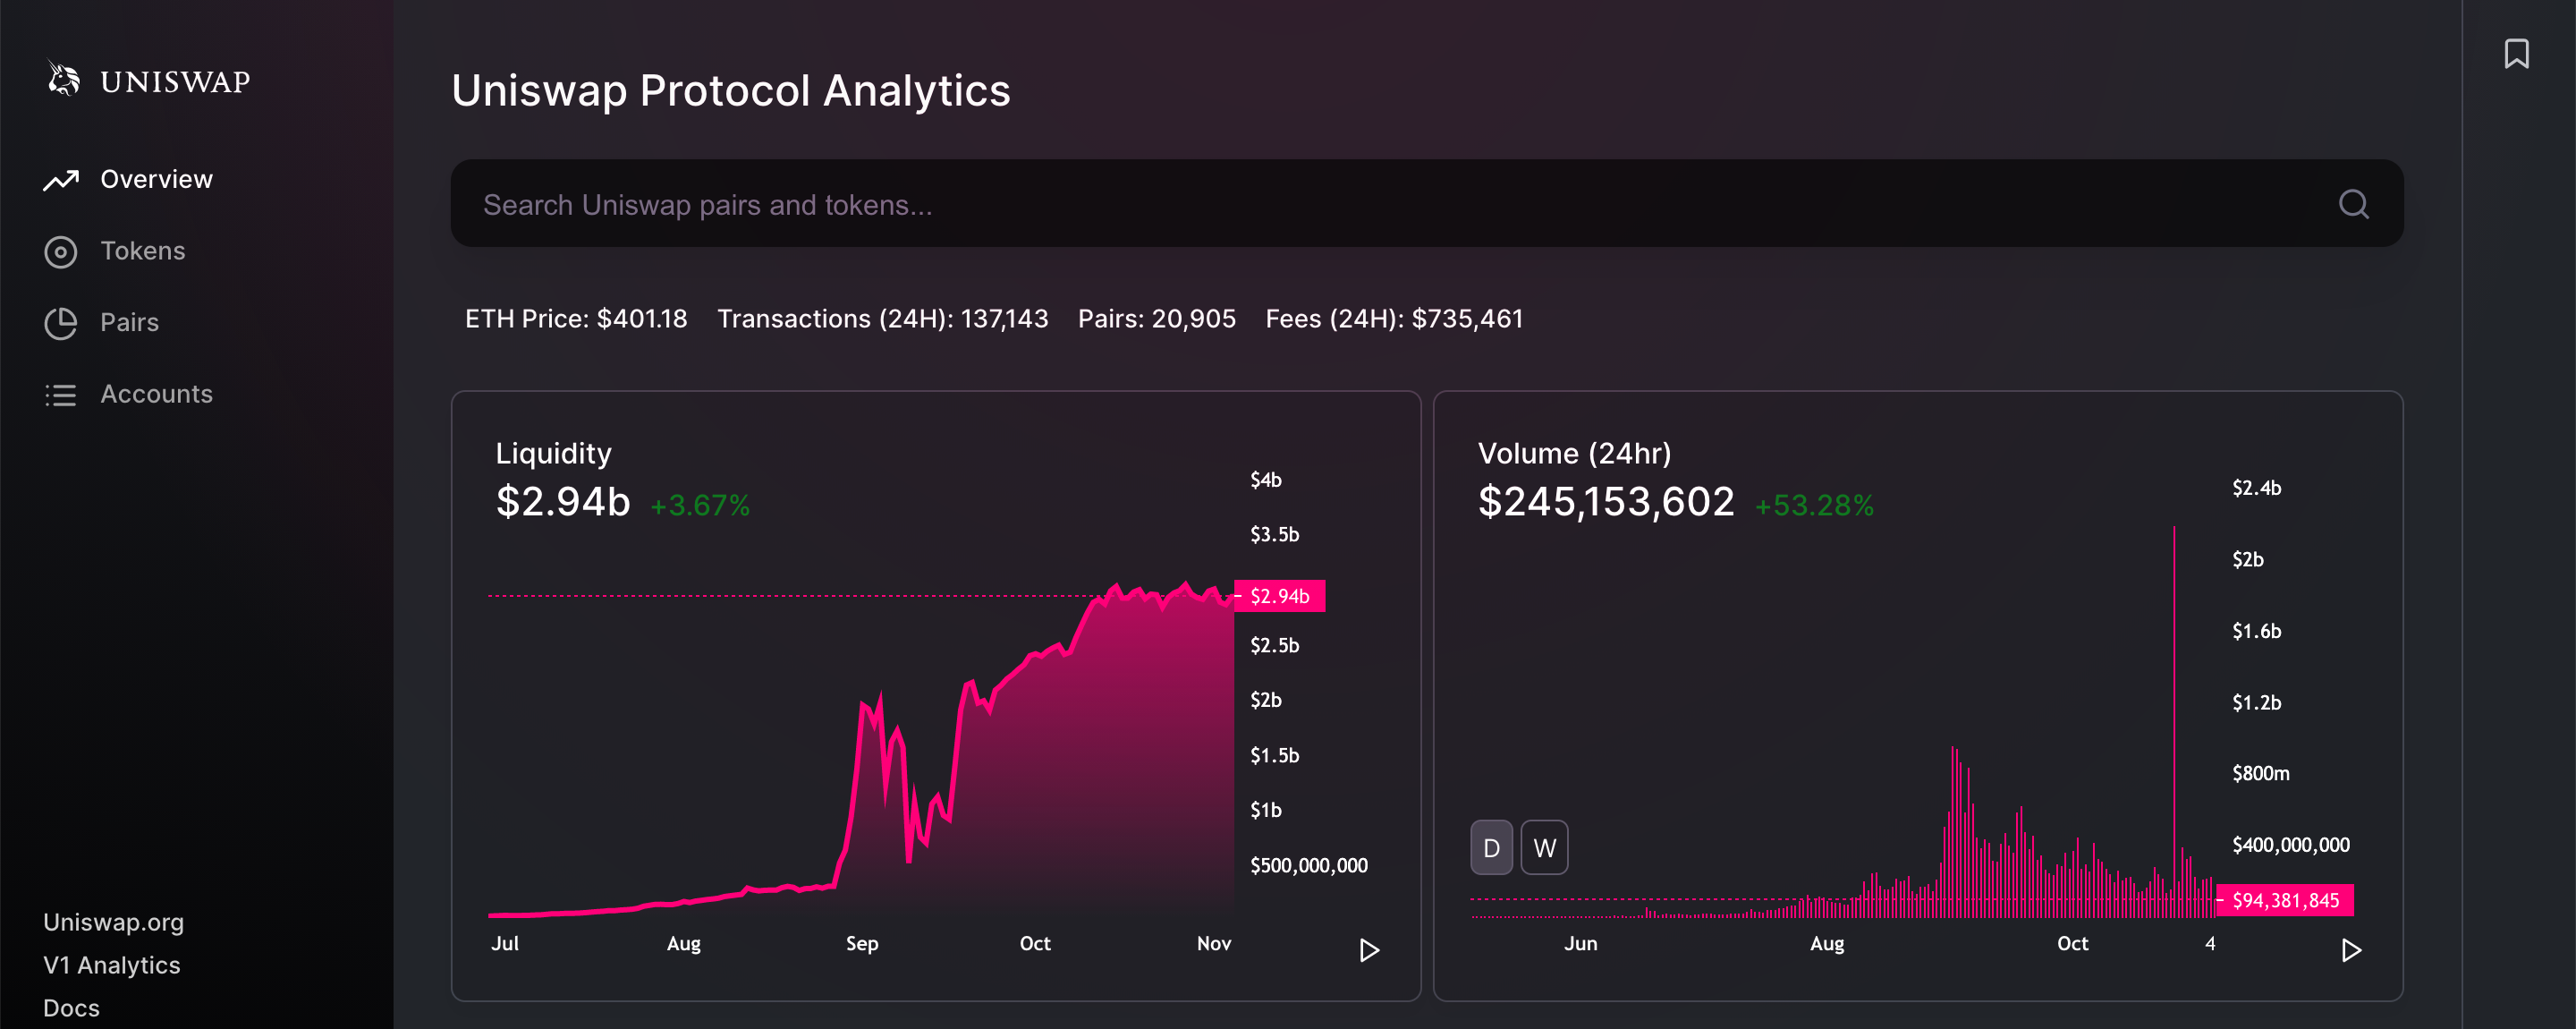Open the V1 Analytics link

tap(112, 965)
